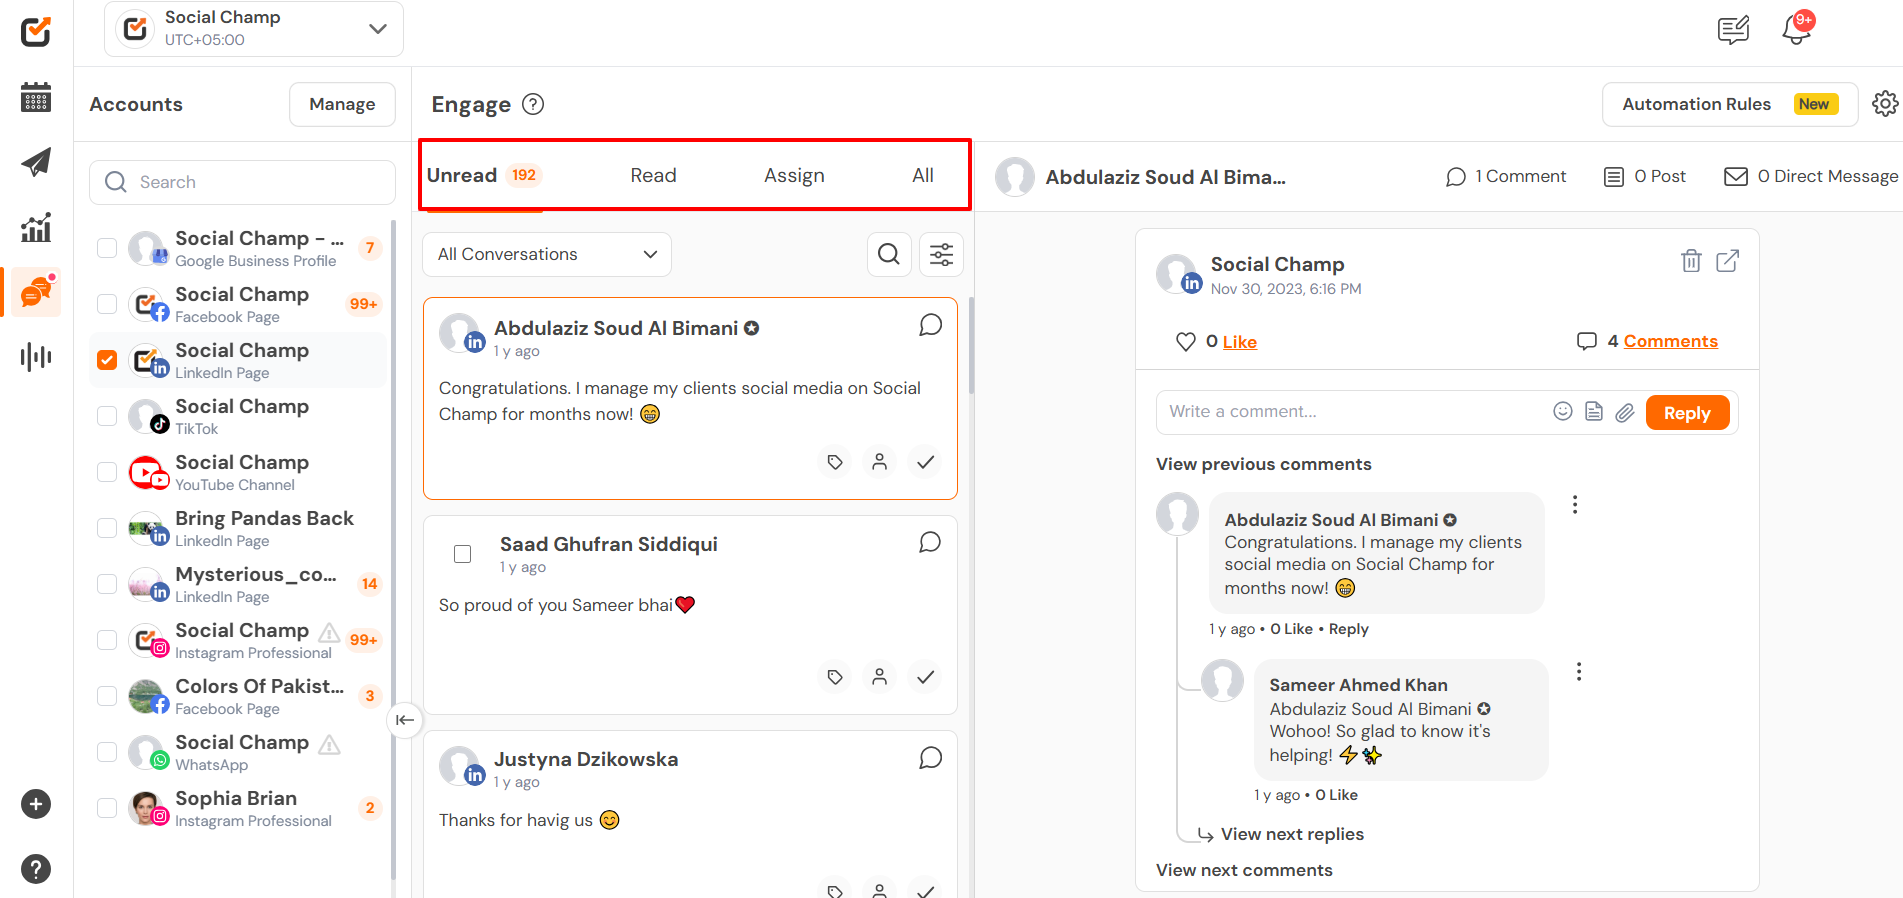Viewport: 1903px width, 898px height.
Task: Check Social Champ TikTok account
Action: click(x=107, y=416)
